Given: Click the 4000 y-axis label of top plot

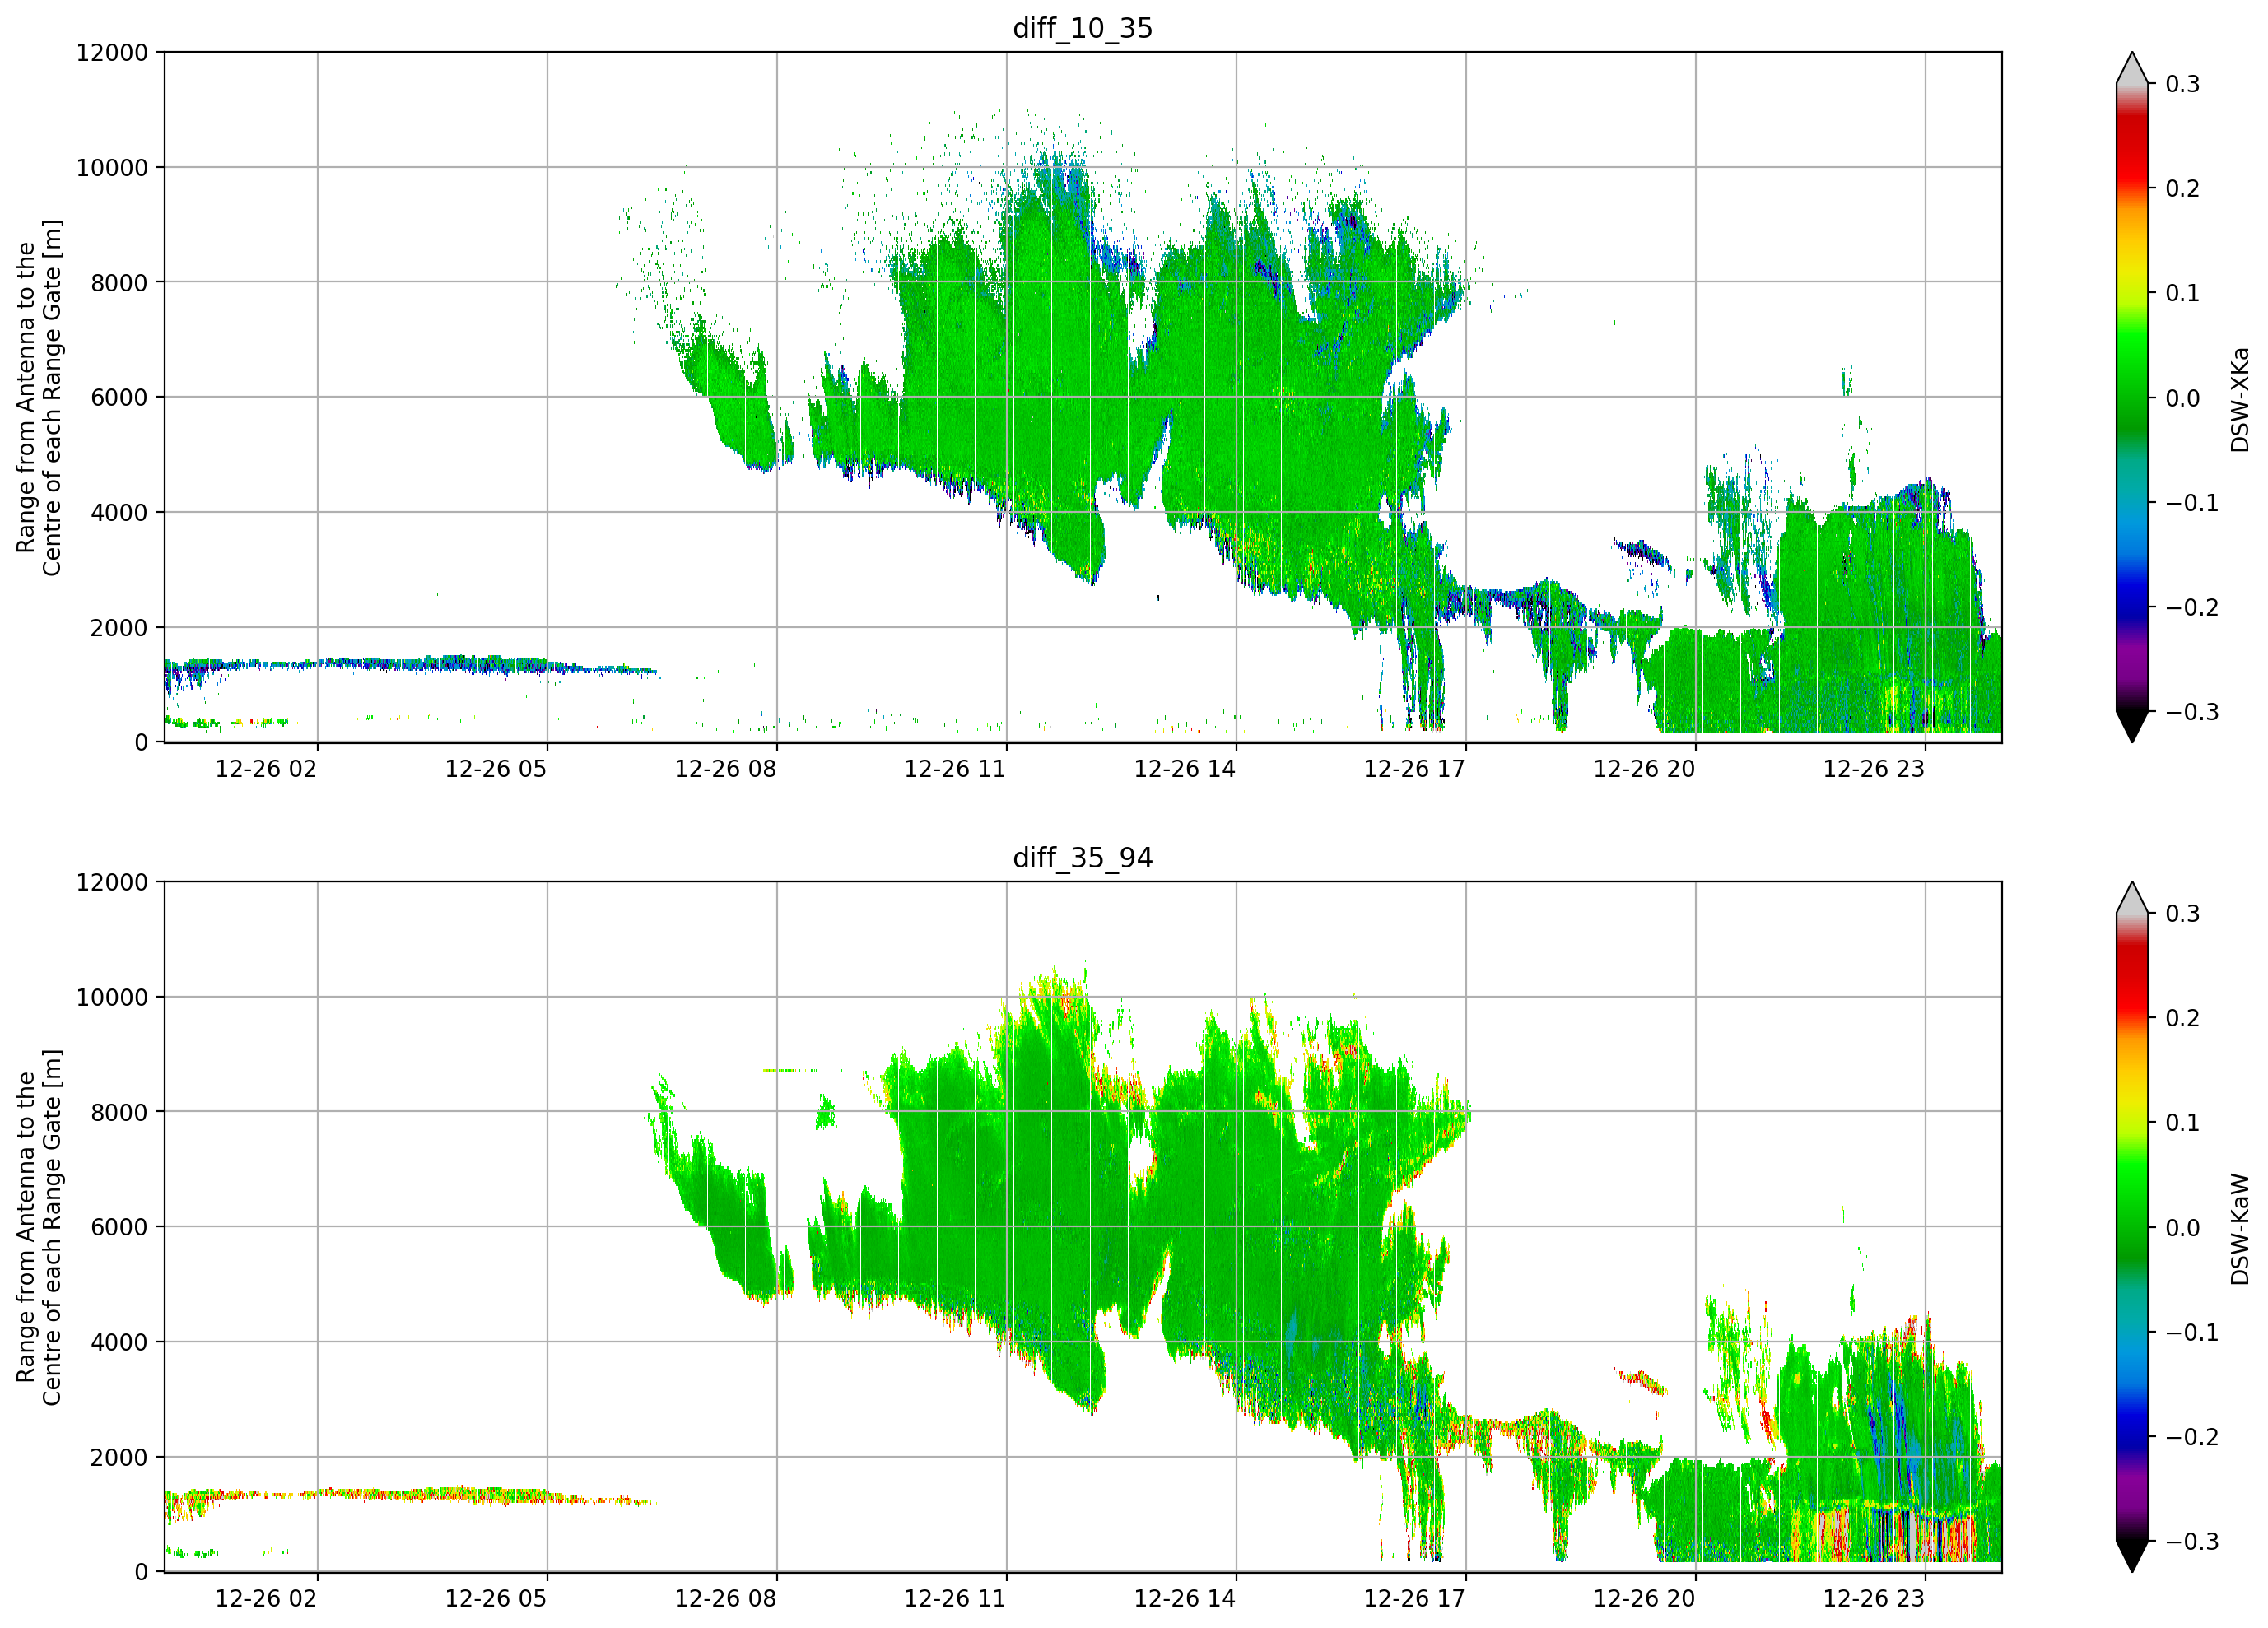Looking at the screenshot, I should [119, 513].
